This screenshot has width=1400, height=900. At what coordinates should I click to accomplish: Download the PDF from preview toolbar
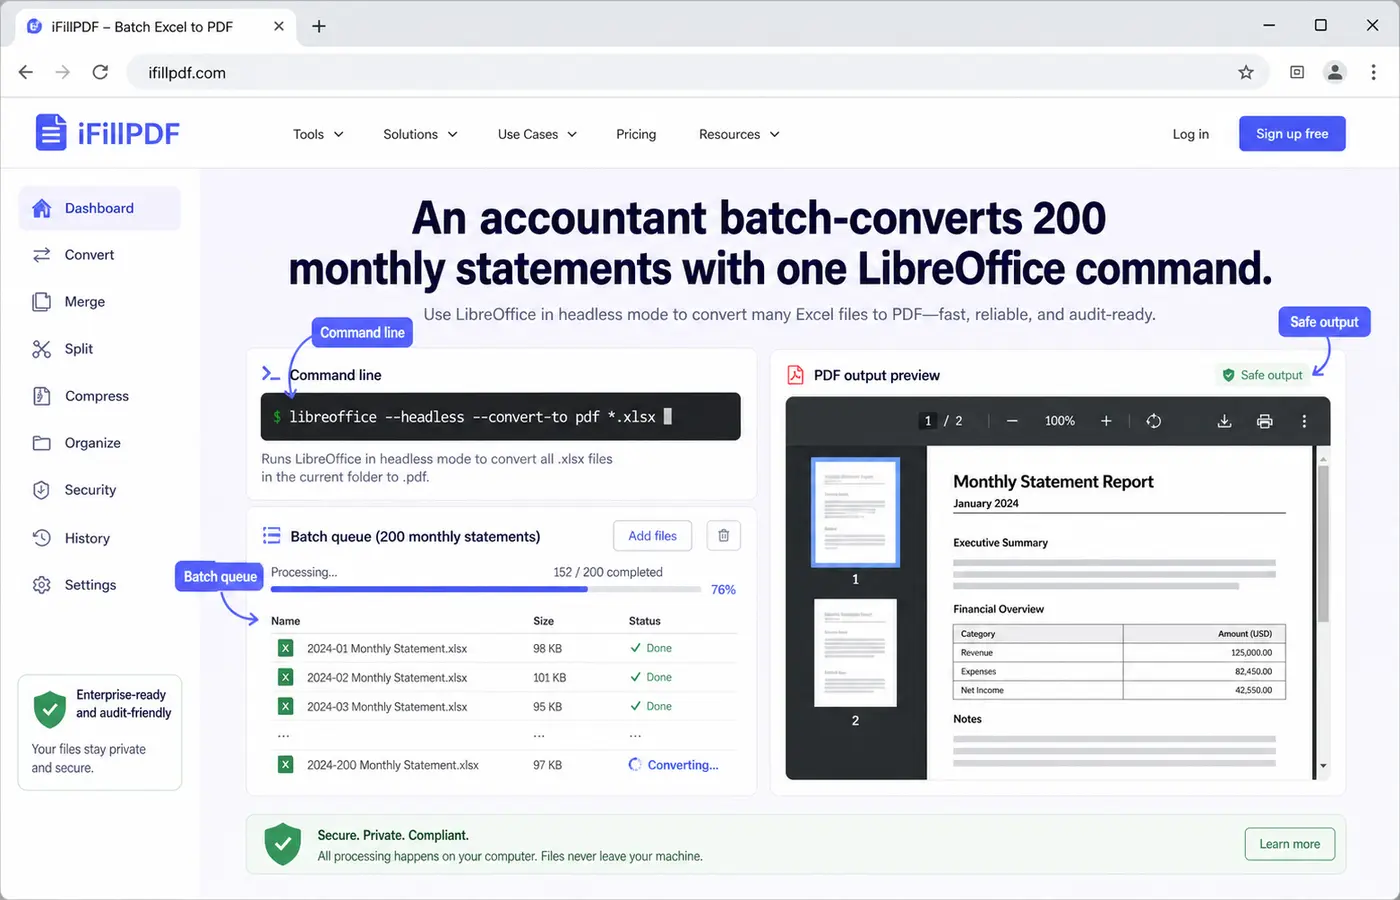tap(1224, 421)
